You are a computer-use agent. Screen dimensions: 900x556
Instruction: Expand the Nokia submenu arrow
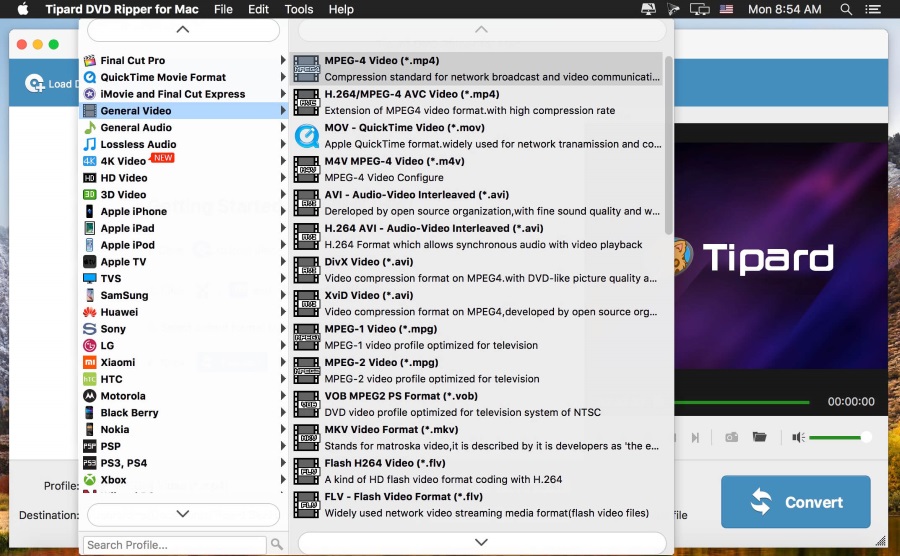tap(283, 429)
